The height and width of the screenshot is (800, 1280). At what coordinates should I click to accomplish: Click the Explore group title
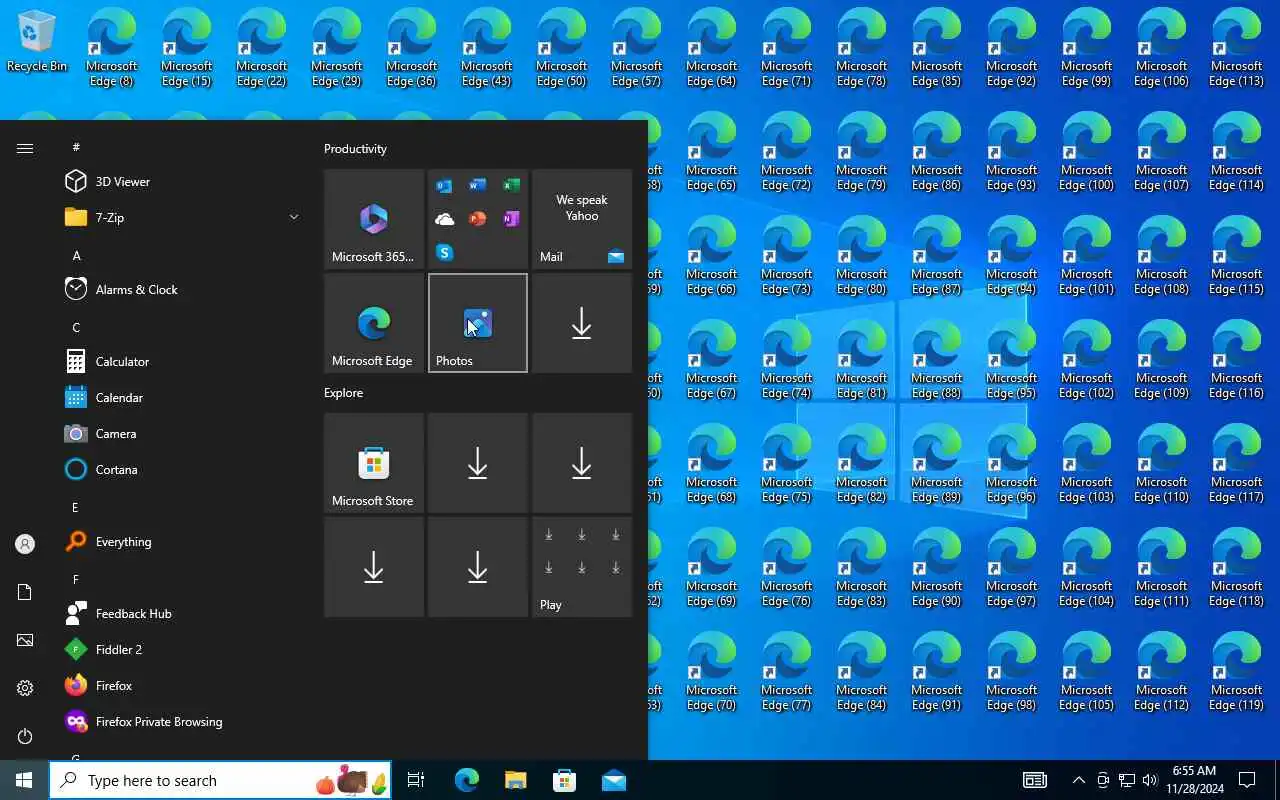pos(343,393)
